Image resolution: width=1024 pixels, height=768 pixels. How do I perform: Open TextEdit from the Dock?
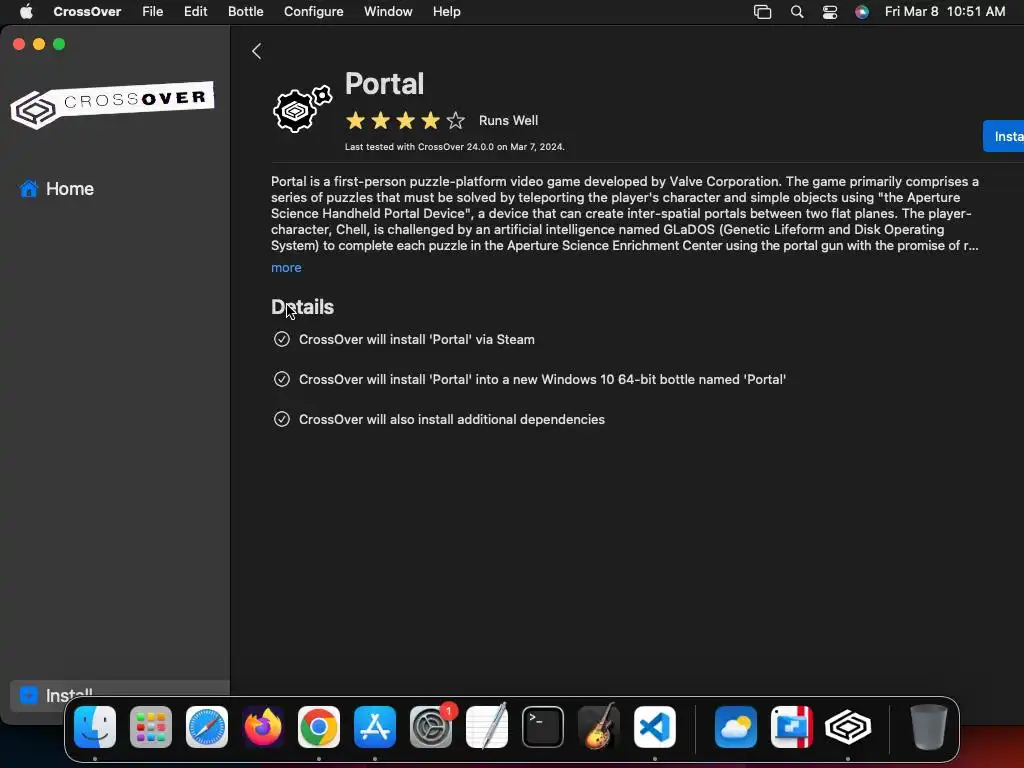click(487, 726)
